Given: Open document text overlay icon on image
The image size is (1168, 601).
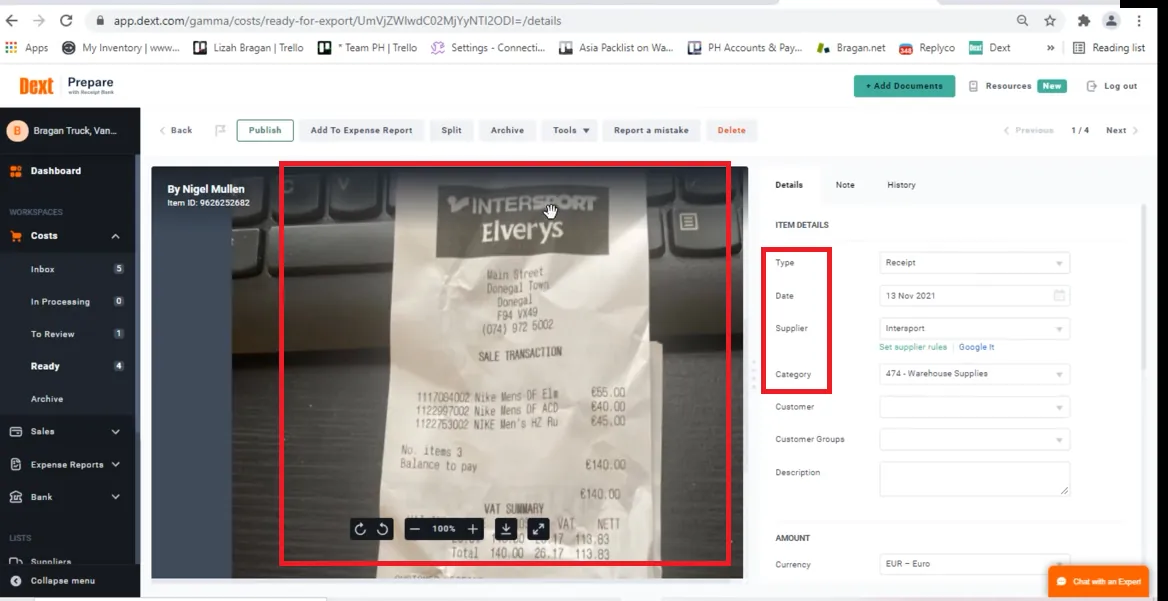Looking at the screenshot, I should (689, 220).
